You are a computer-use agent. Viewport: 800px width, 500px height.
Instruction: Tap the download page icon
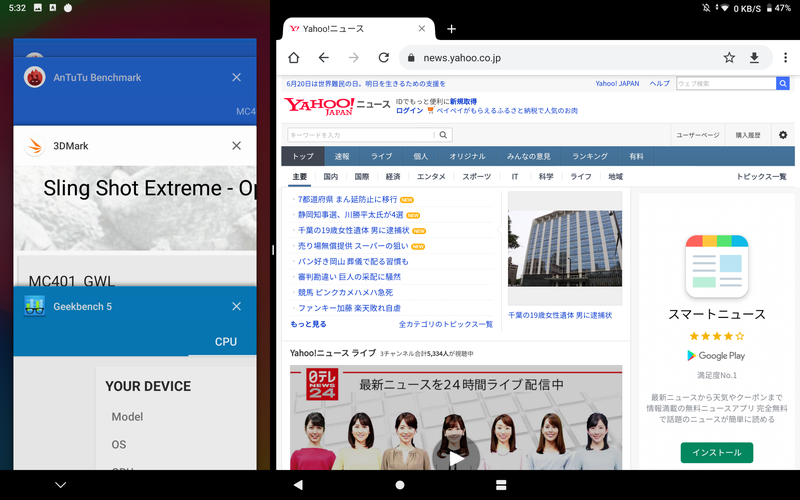pos(754,58)
